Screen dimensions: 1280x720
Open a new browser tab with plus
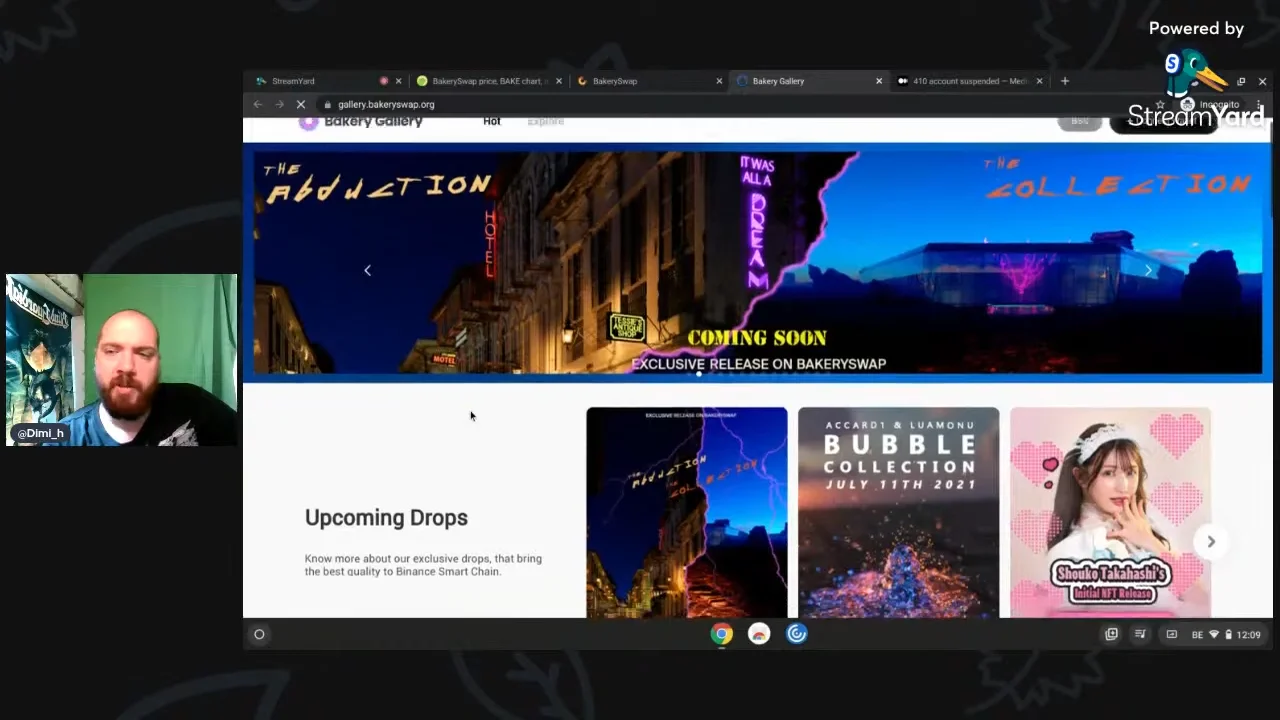1064,81
